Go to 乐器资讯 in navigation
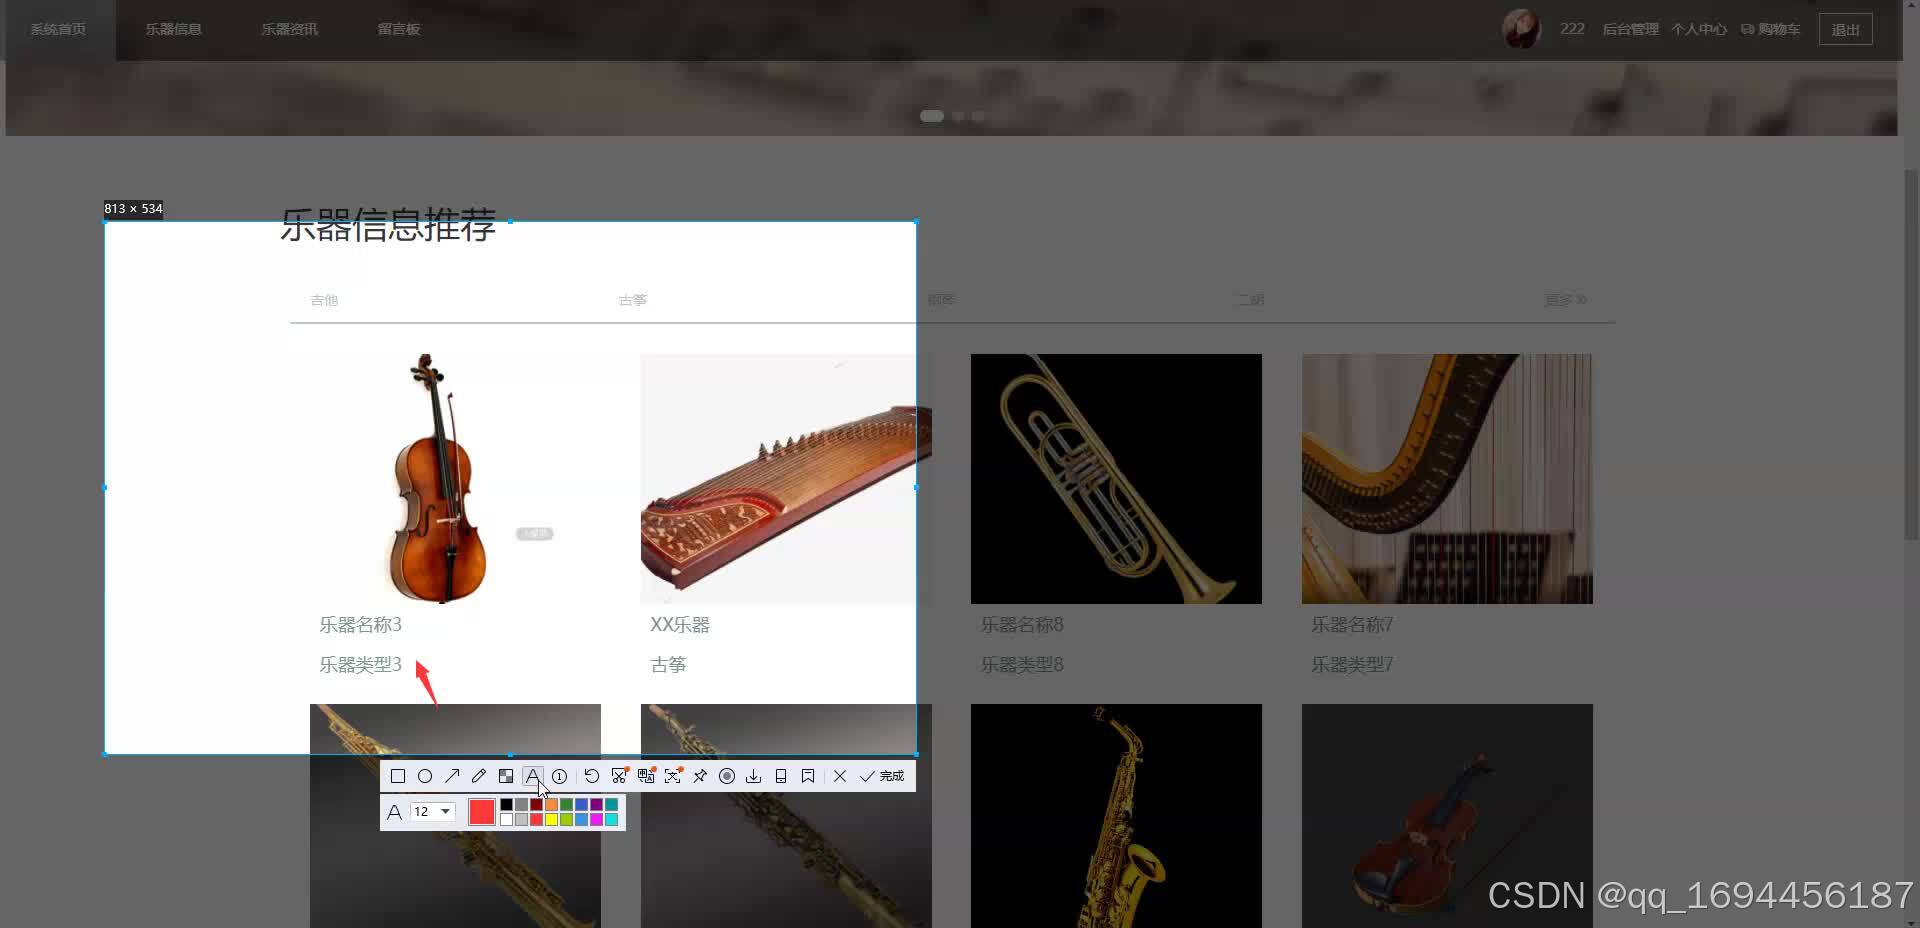The height and width of the screenshot is (928, 1920). coord(290,29)
